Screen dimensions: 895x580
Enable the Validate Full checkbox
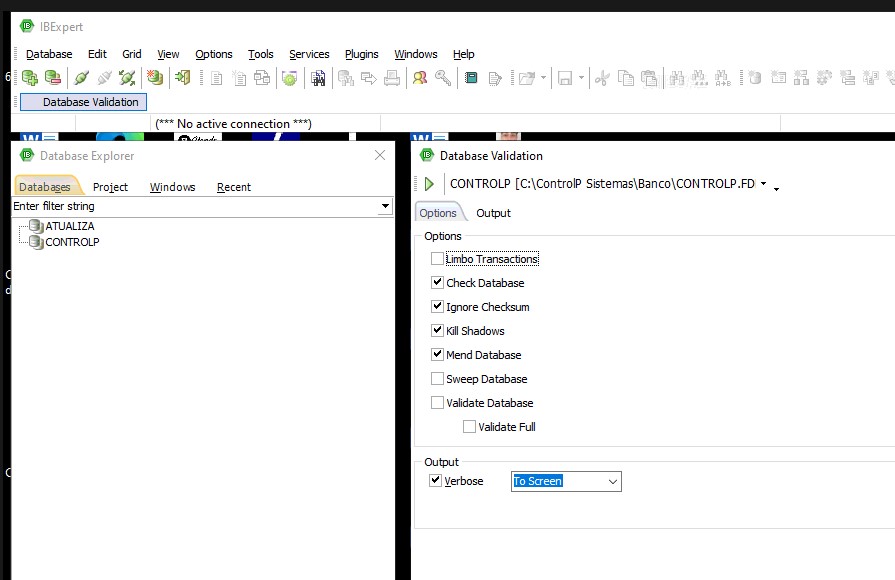pos(469,426)
